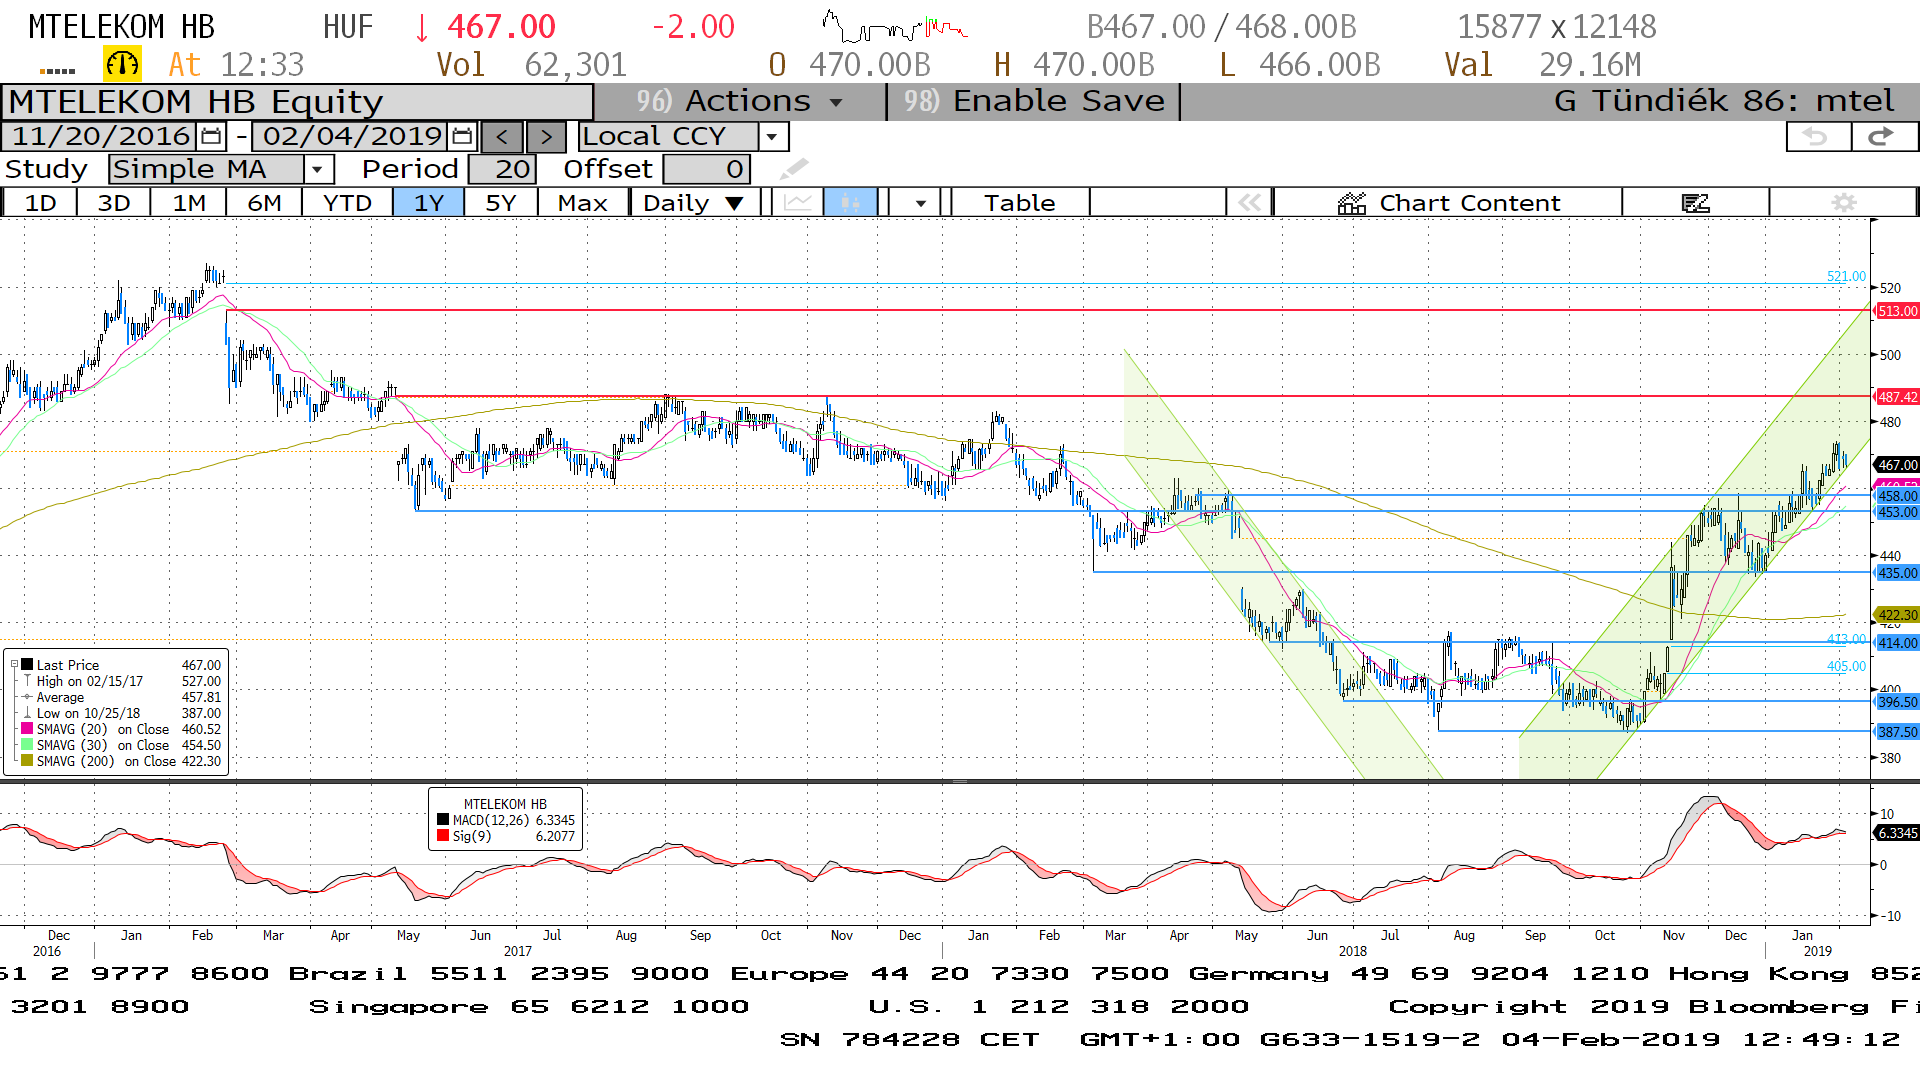Select the 1Y range tab
The image size is (1920, 1075).
pyautogui.click(x=429, y=203)
